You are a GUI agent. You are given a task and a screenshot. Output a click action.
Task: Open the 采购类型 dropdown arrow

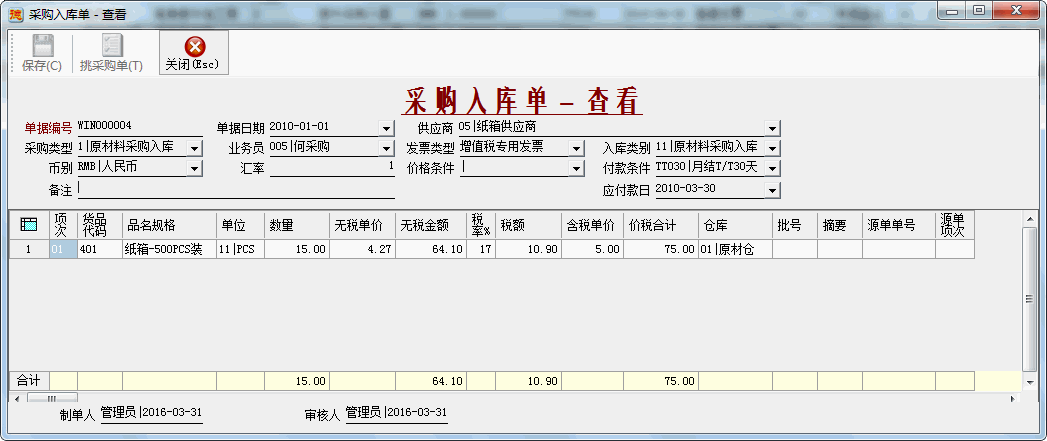[x=194, y=148]
